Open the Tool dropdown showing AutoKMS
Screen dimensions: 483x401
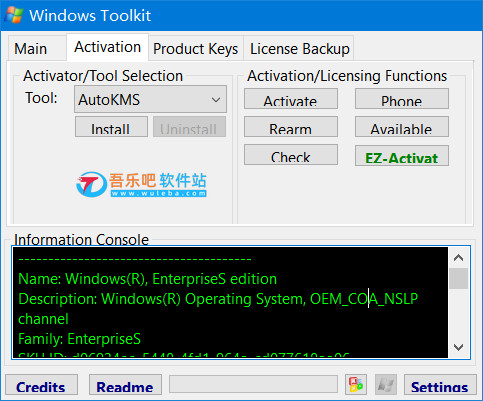pyautogui.click(x=150, y=99)
